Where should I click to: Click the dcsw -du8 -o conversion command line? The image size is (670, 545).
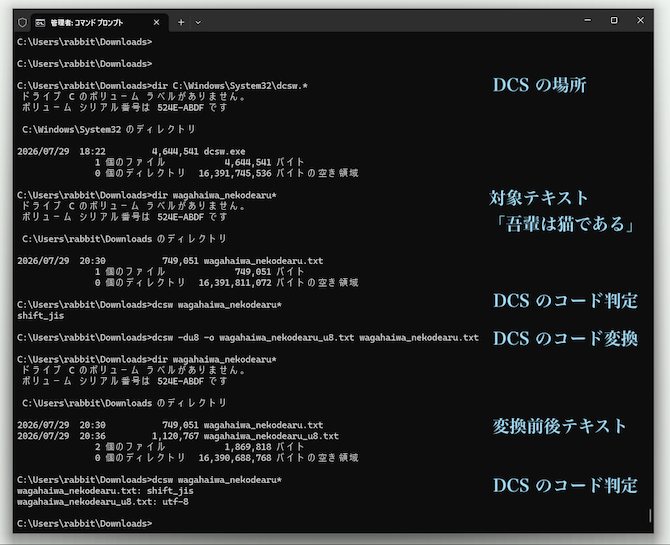(x=248, y=338)
